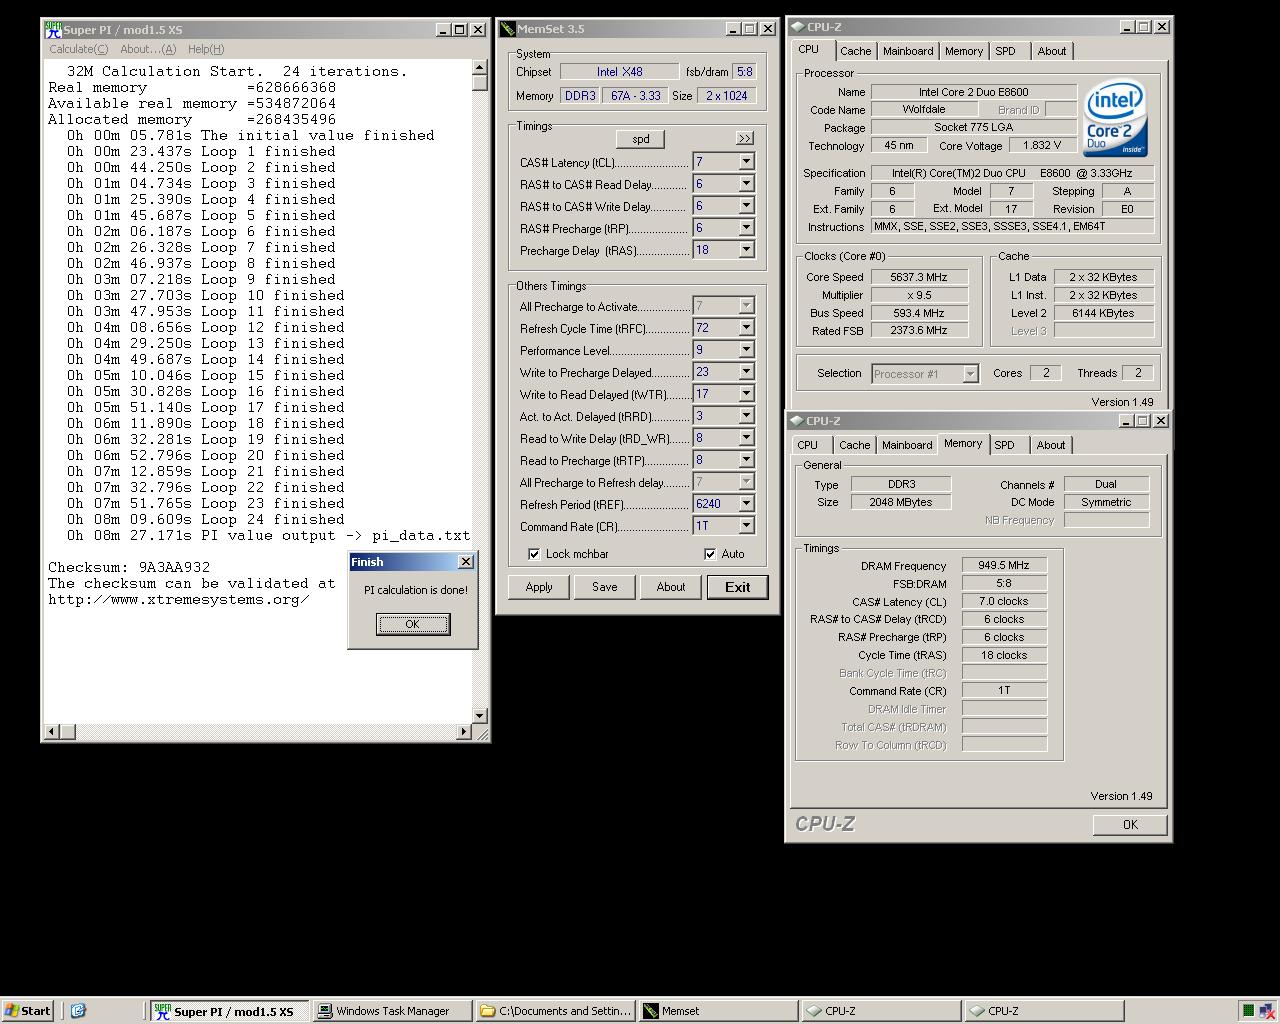Viewport: 1280px width, 1024px height.
Task: Toggle the Lock mchbar checkbox
Action: (x=534, y=554)
